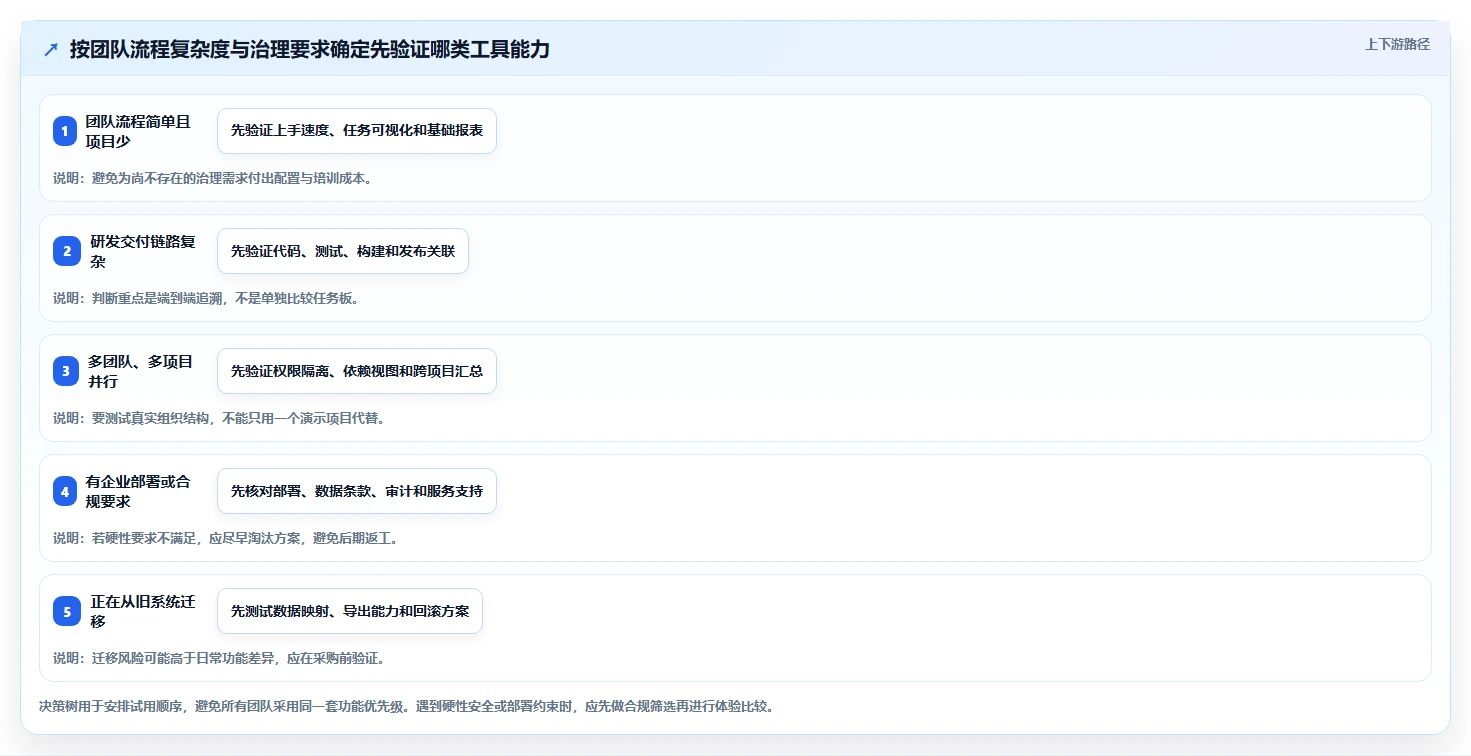
Task: Click step number 4 badge
Action: pyautogui.click(x=65, y=491)
